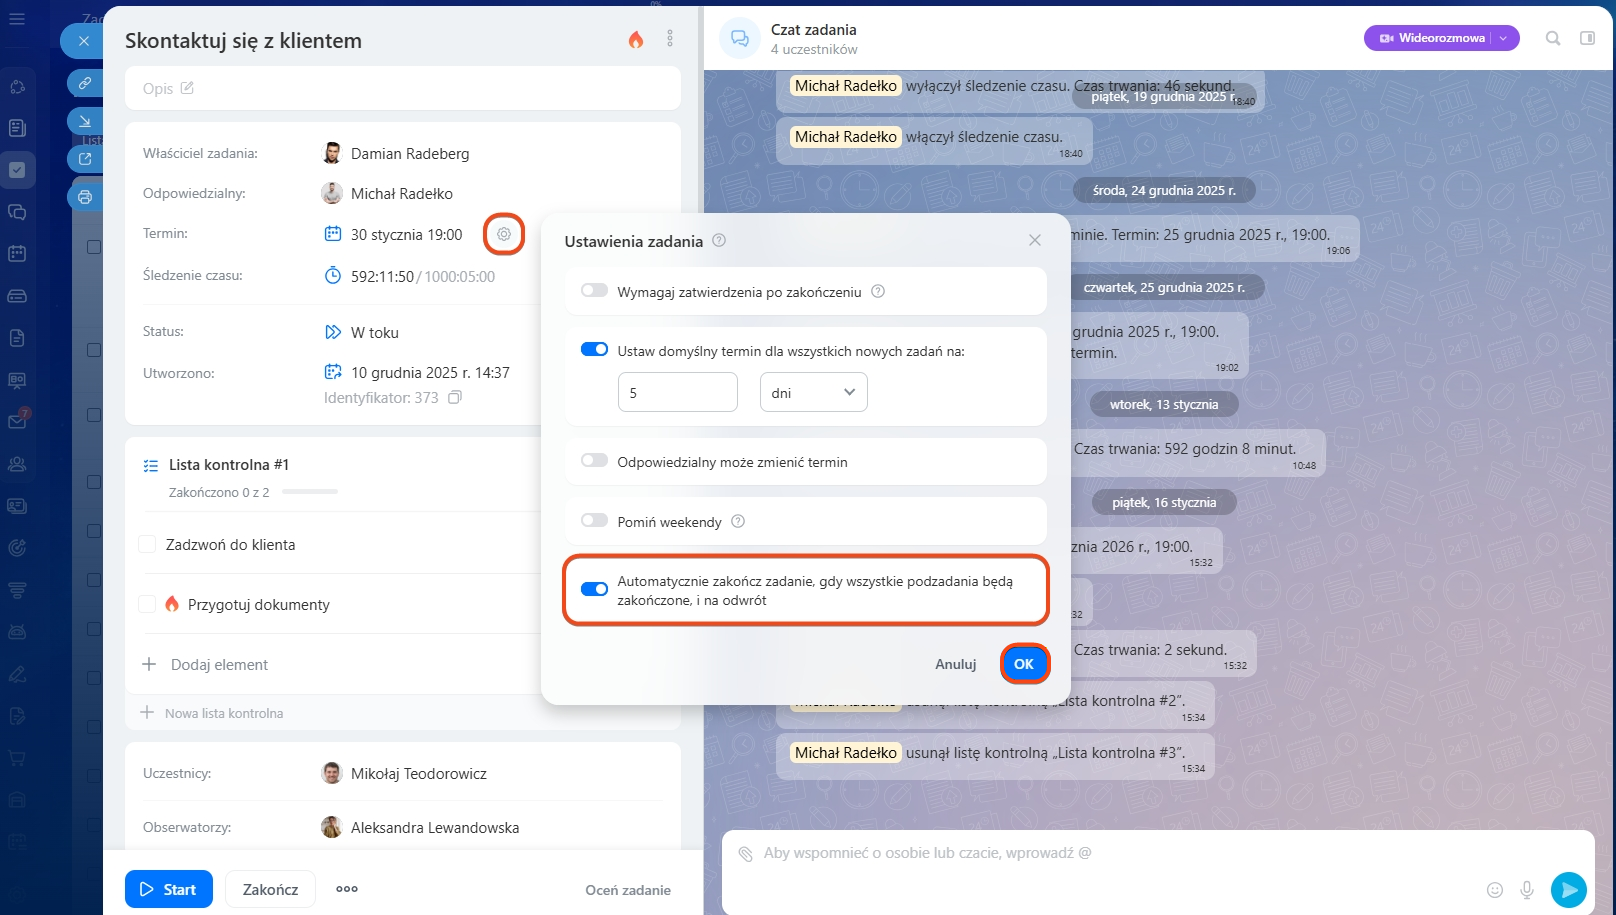Click the task settings gear icon
The width and height of the screenshot is (1616, 915).
504,234
